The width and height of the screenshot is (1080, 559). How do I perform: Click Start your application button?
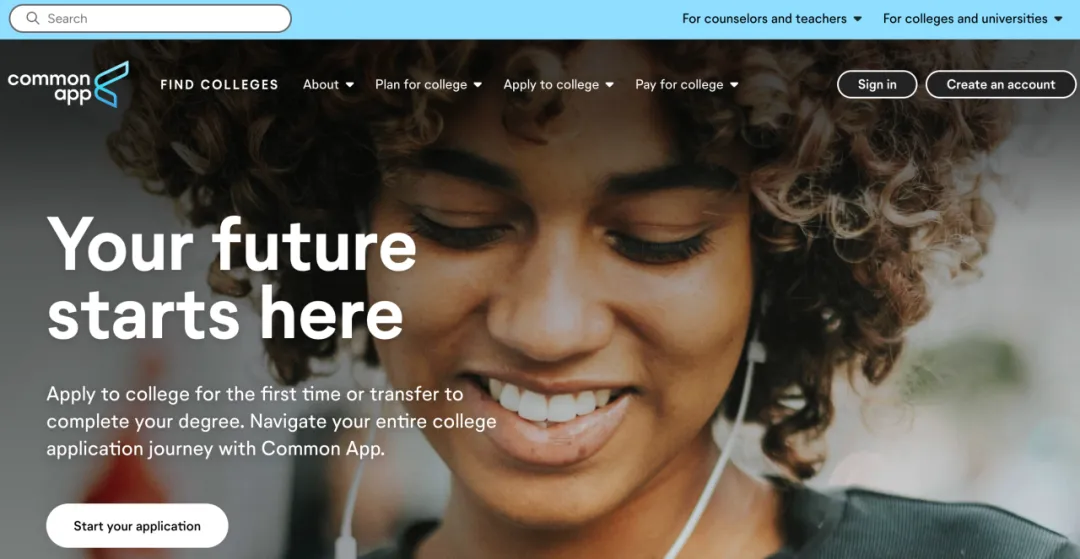coord(137,526)
